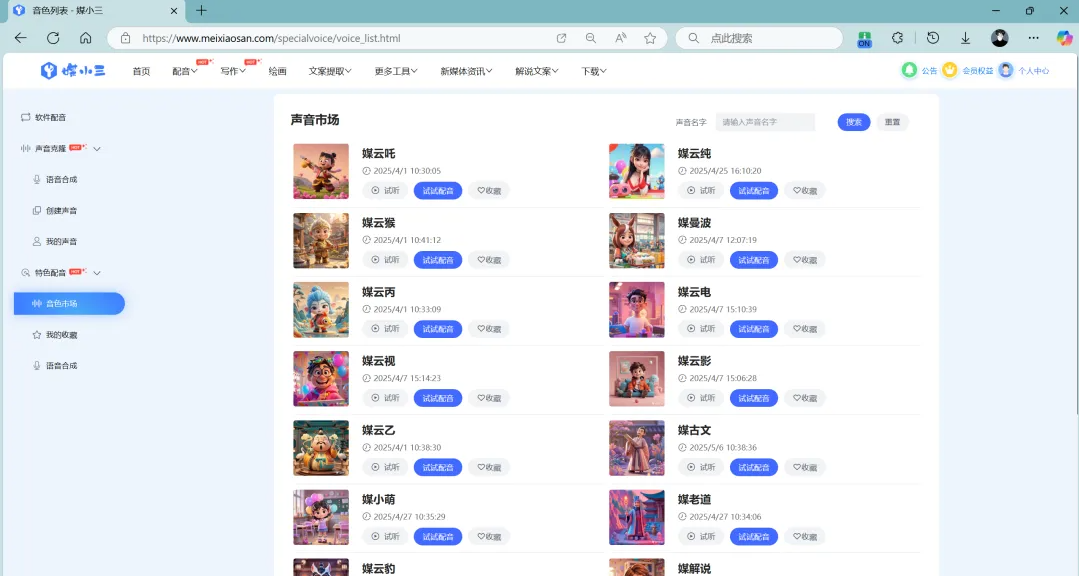Click 试试配音 for 媒云视
The width and height of the screenshot is (1079, 576).
coord(438,398)
